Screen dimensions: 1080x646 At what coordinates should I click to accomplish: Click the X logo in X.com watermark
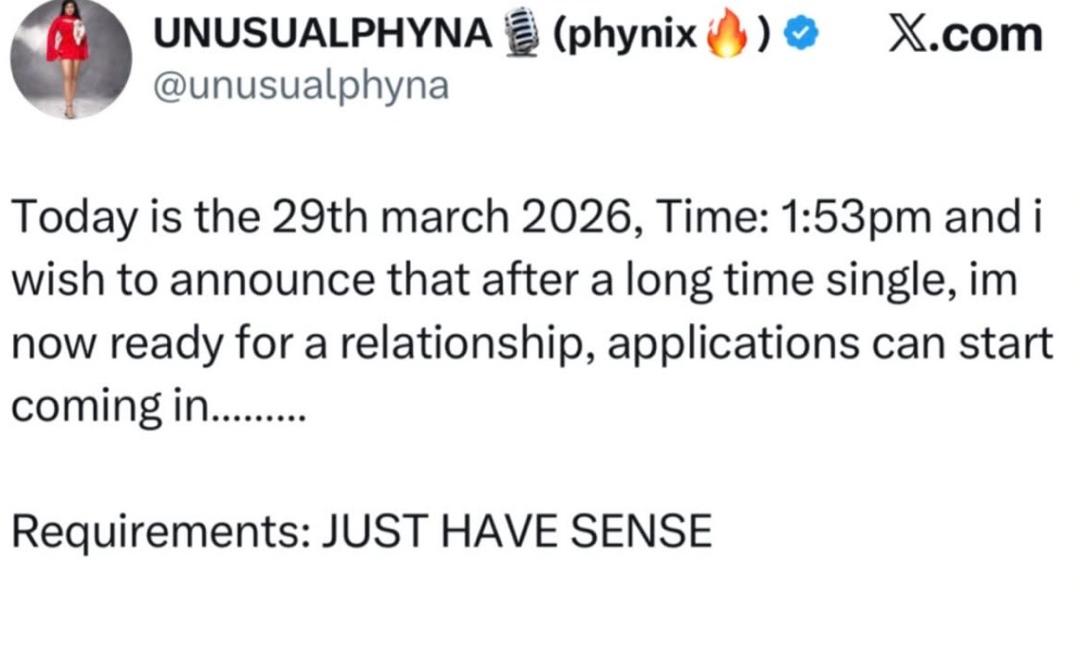coord(909,35)
